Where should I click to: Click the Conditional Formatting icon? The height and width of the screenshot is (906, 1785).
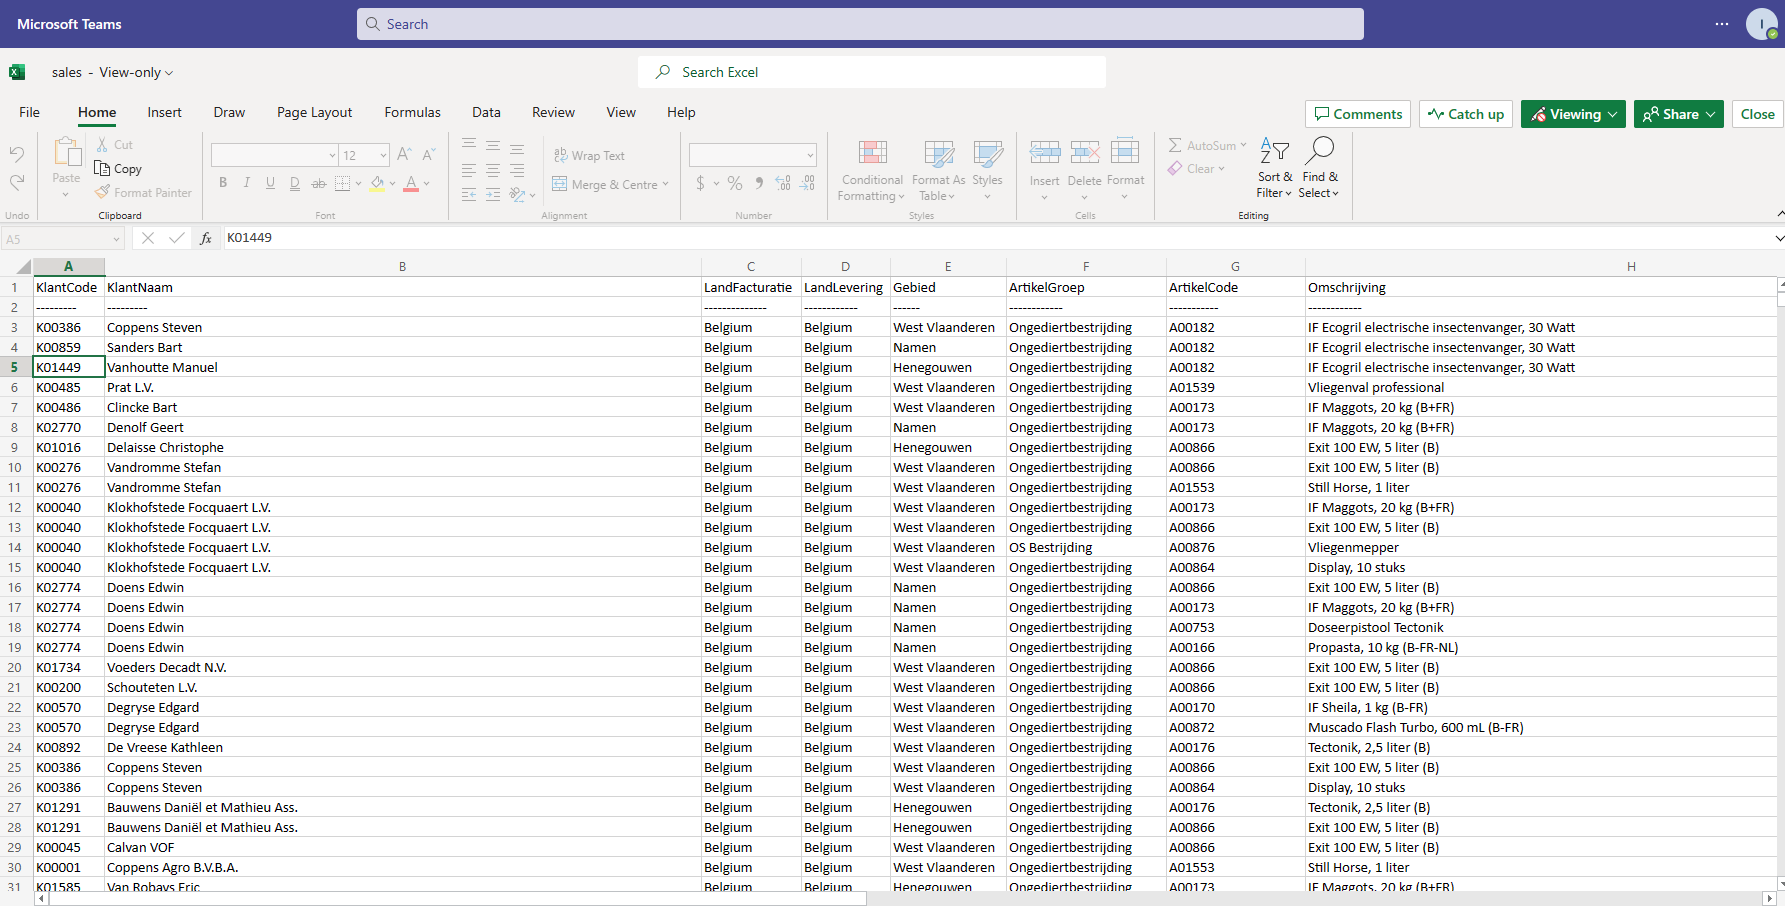point(872,153)
